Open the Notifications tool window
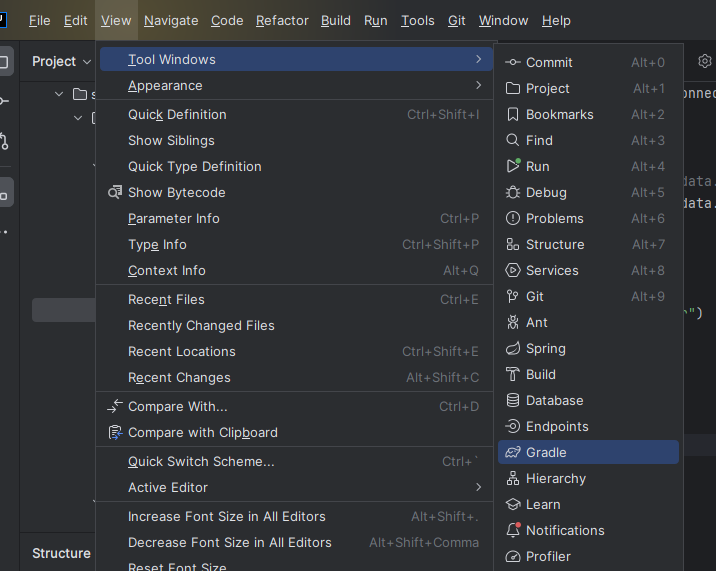This screenshot has height=571, width=716. click(x=588, y=530)
